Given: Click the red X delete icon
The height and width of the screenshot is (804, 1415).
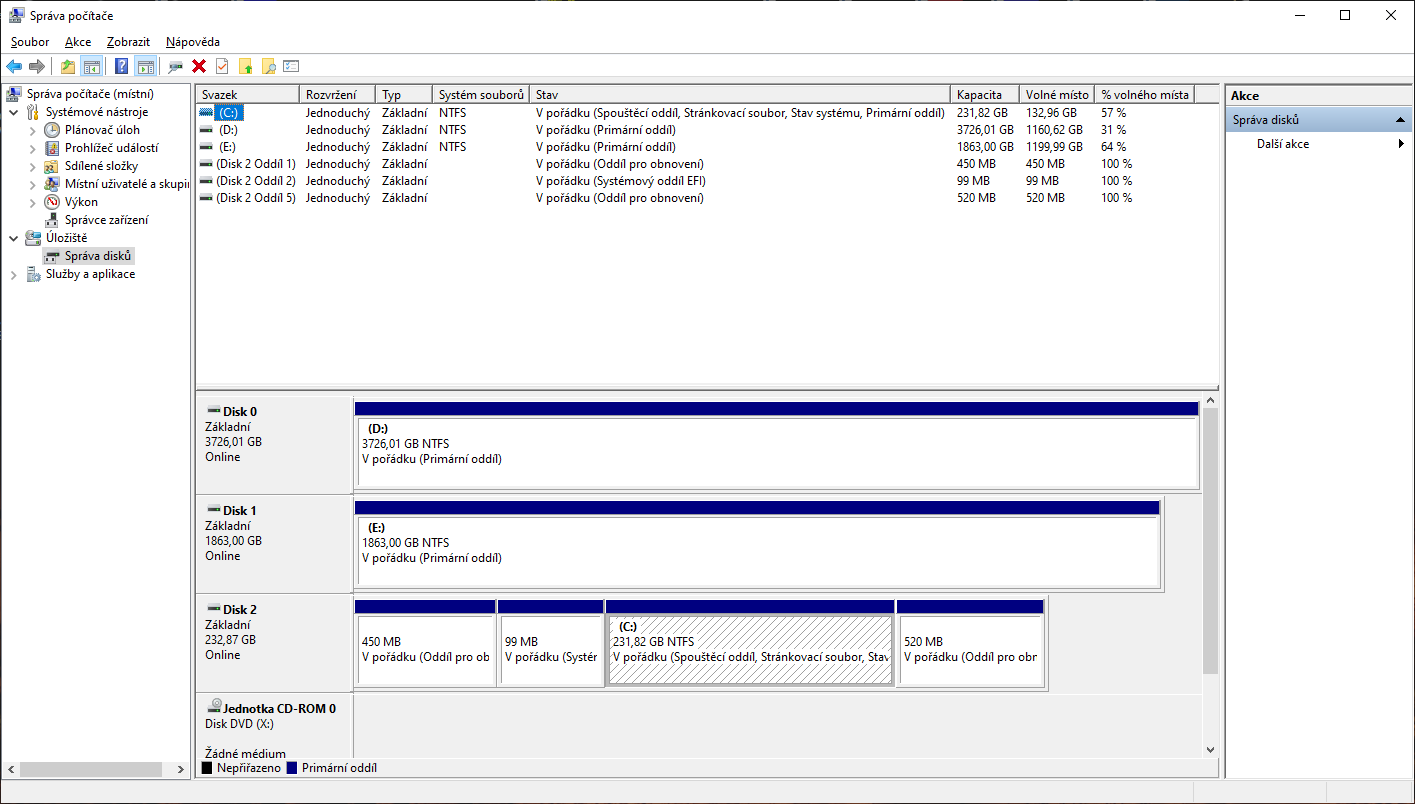Looking at the screenshot, I should click(199, 67).
